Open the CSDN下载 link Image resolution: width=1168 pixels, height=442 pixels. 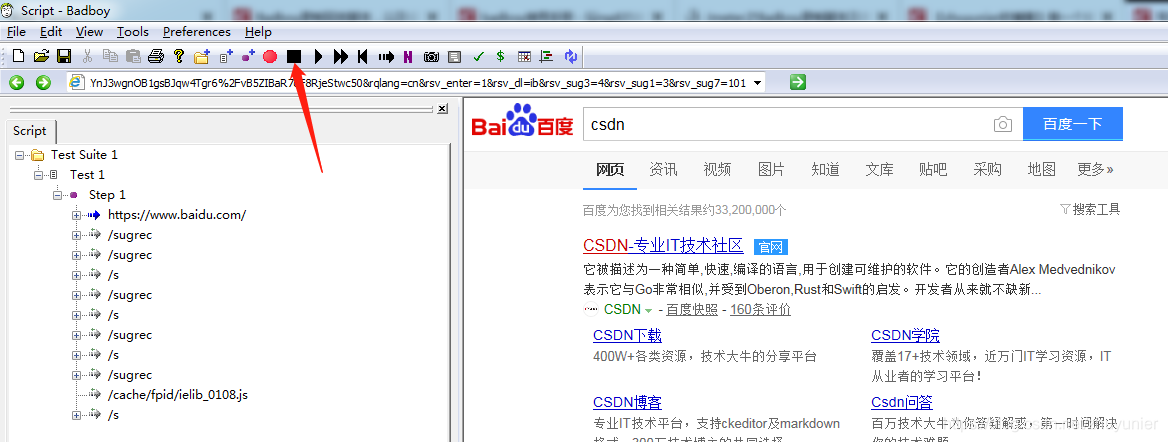point(627,335)
